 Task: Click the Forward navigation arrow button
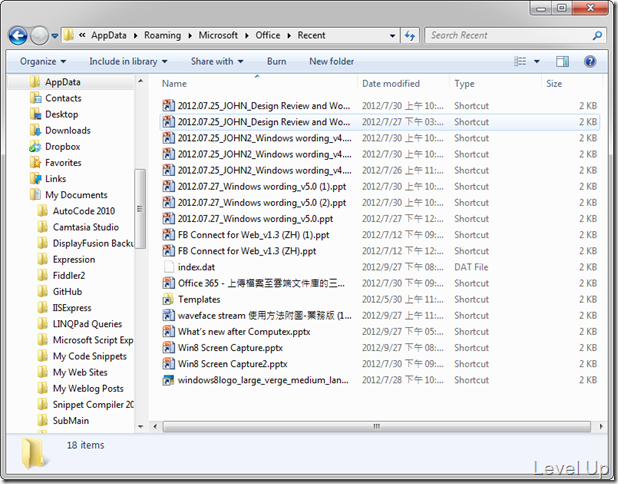coord(39,36)
